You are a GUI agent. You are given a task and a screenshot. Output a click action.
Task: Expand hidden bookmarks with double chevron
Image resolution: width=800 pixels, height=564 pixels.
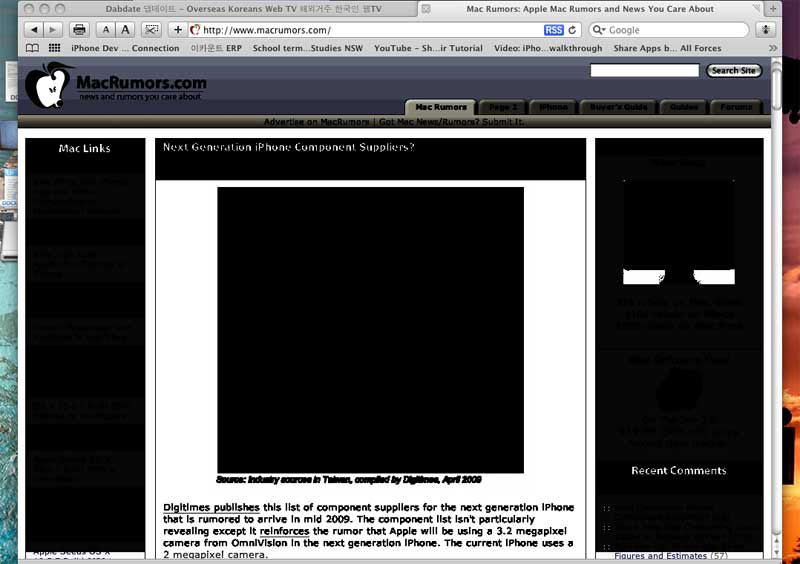(773, 48)
